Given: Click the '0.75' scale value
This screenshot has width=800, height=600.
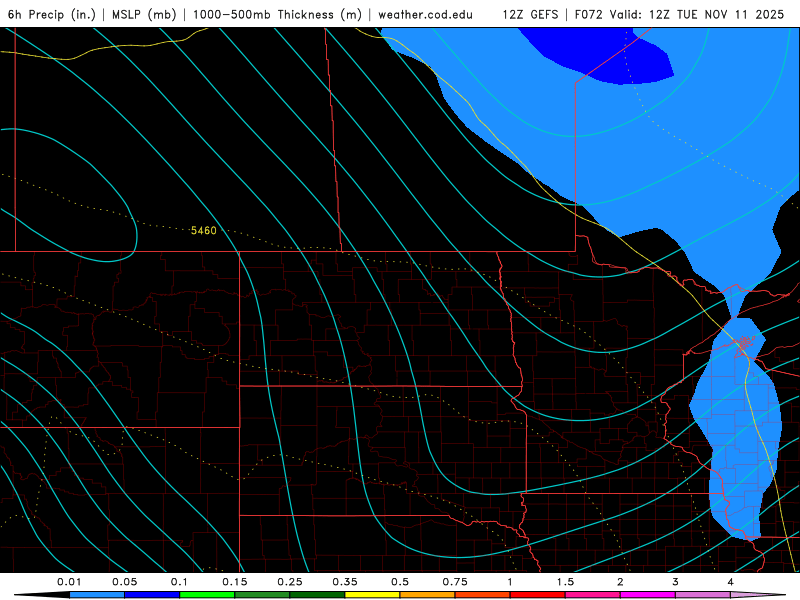Looking at the screenshot, I should pyautogui.click(x=455, y=582).
